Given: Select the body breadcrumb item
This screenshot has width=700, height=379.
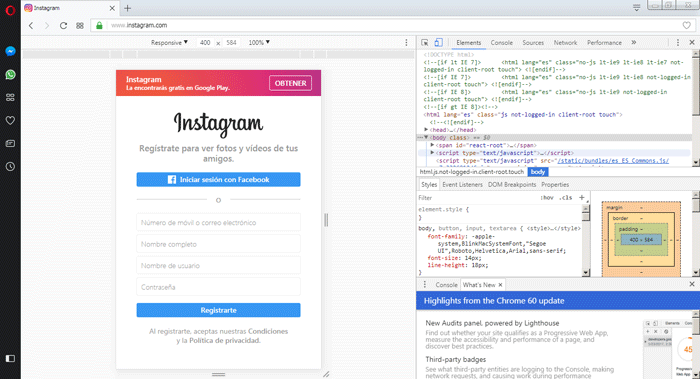Looking at the screenshot, I should coord(538,172).
